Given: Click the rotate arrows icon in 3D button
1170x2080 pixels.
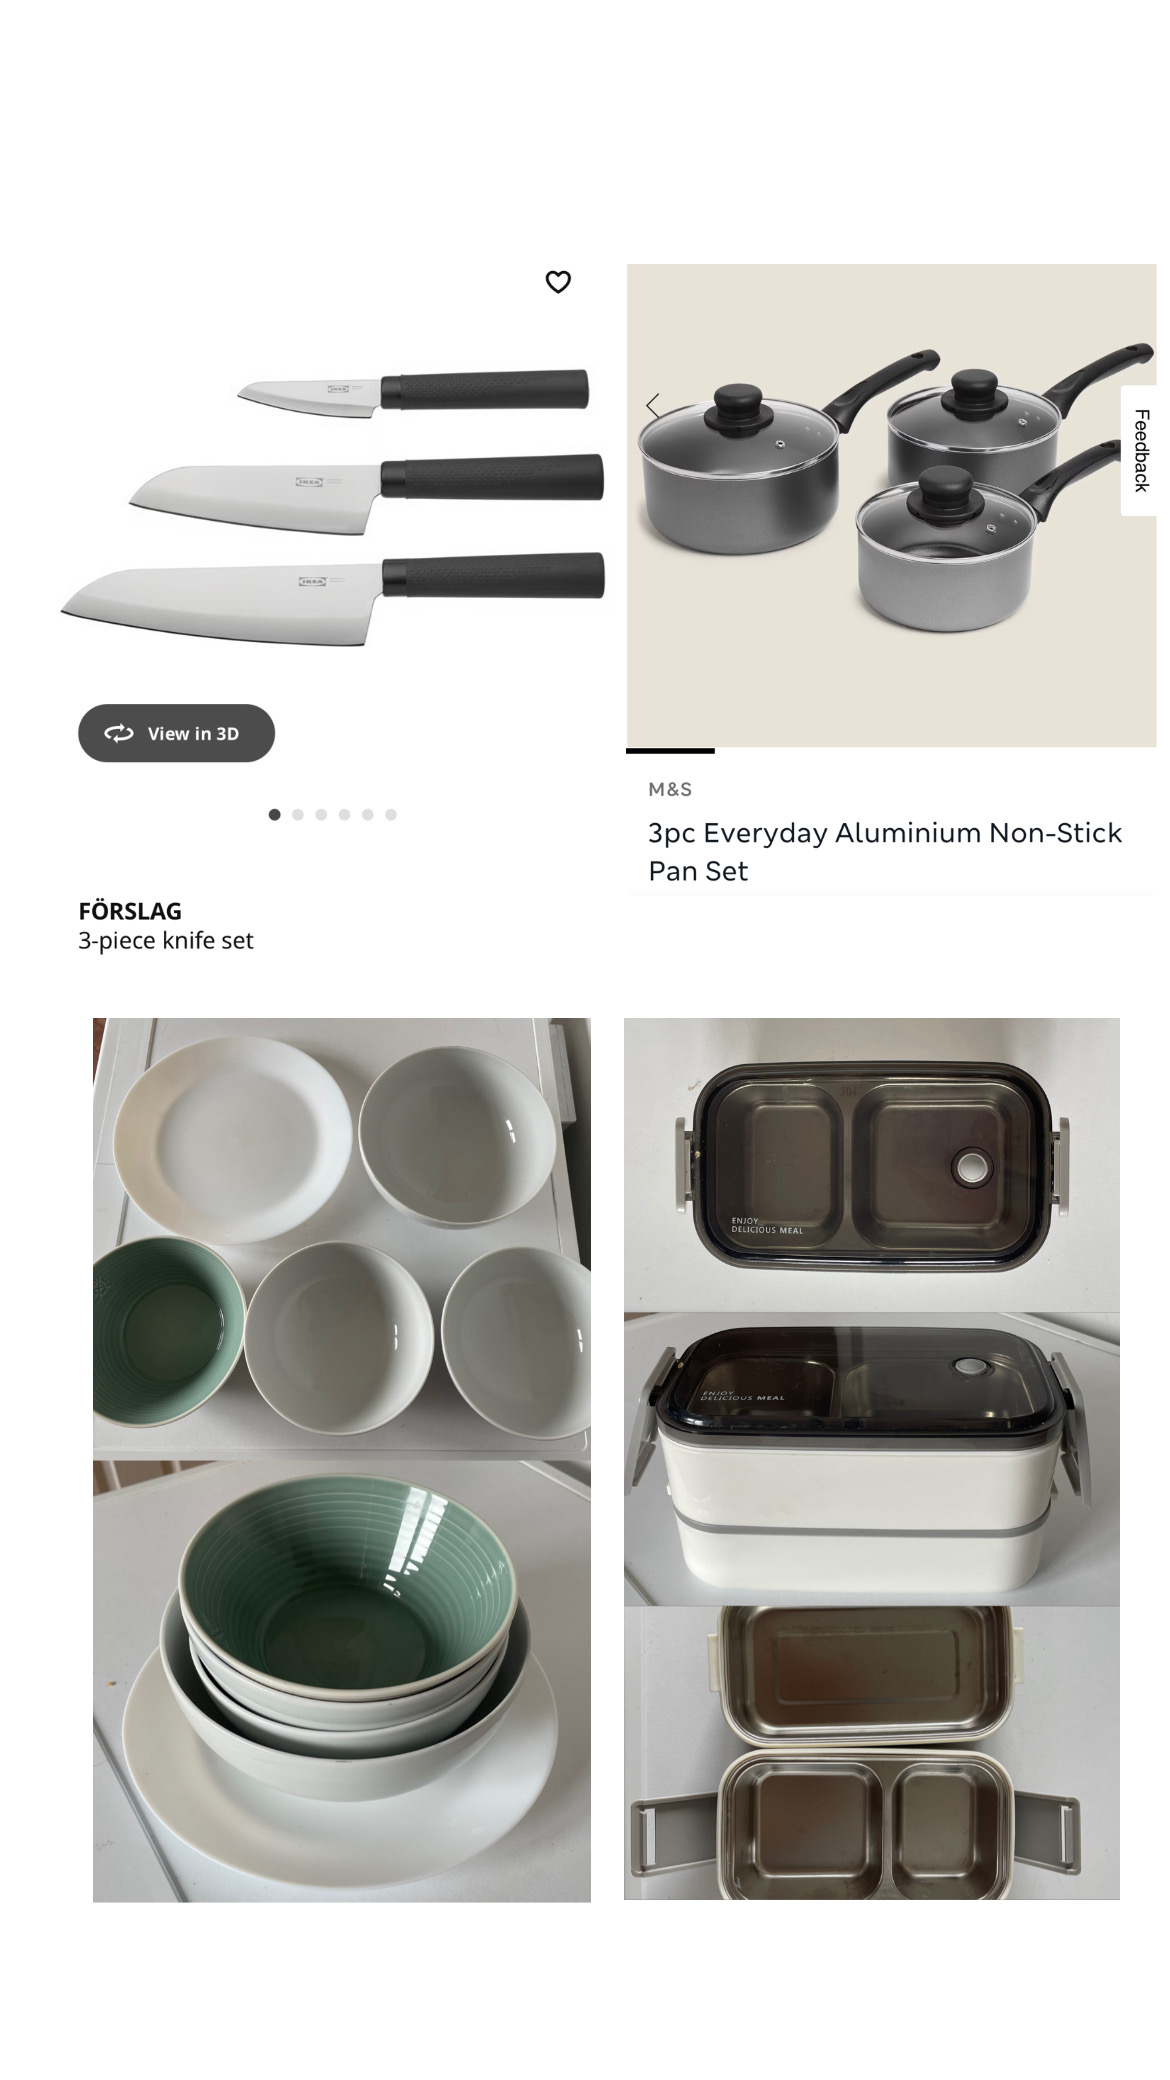Looking at the screenshot, I should point(119,733).
